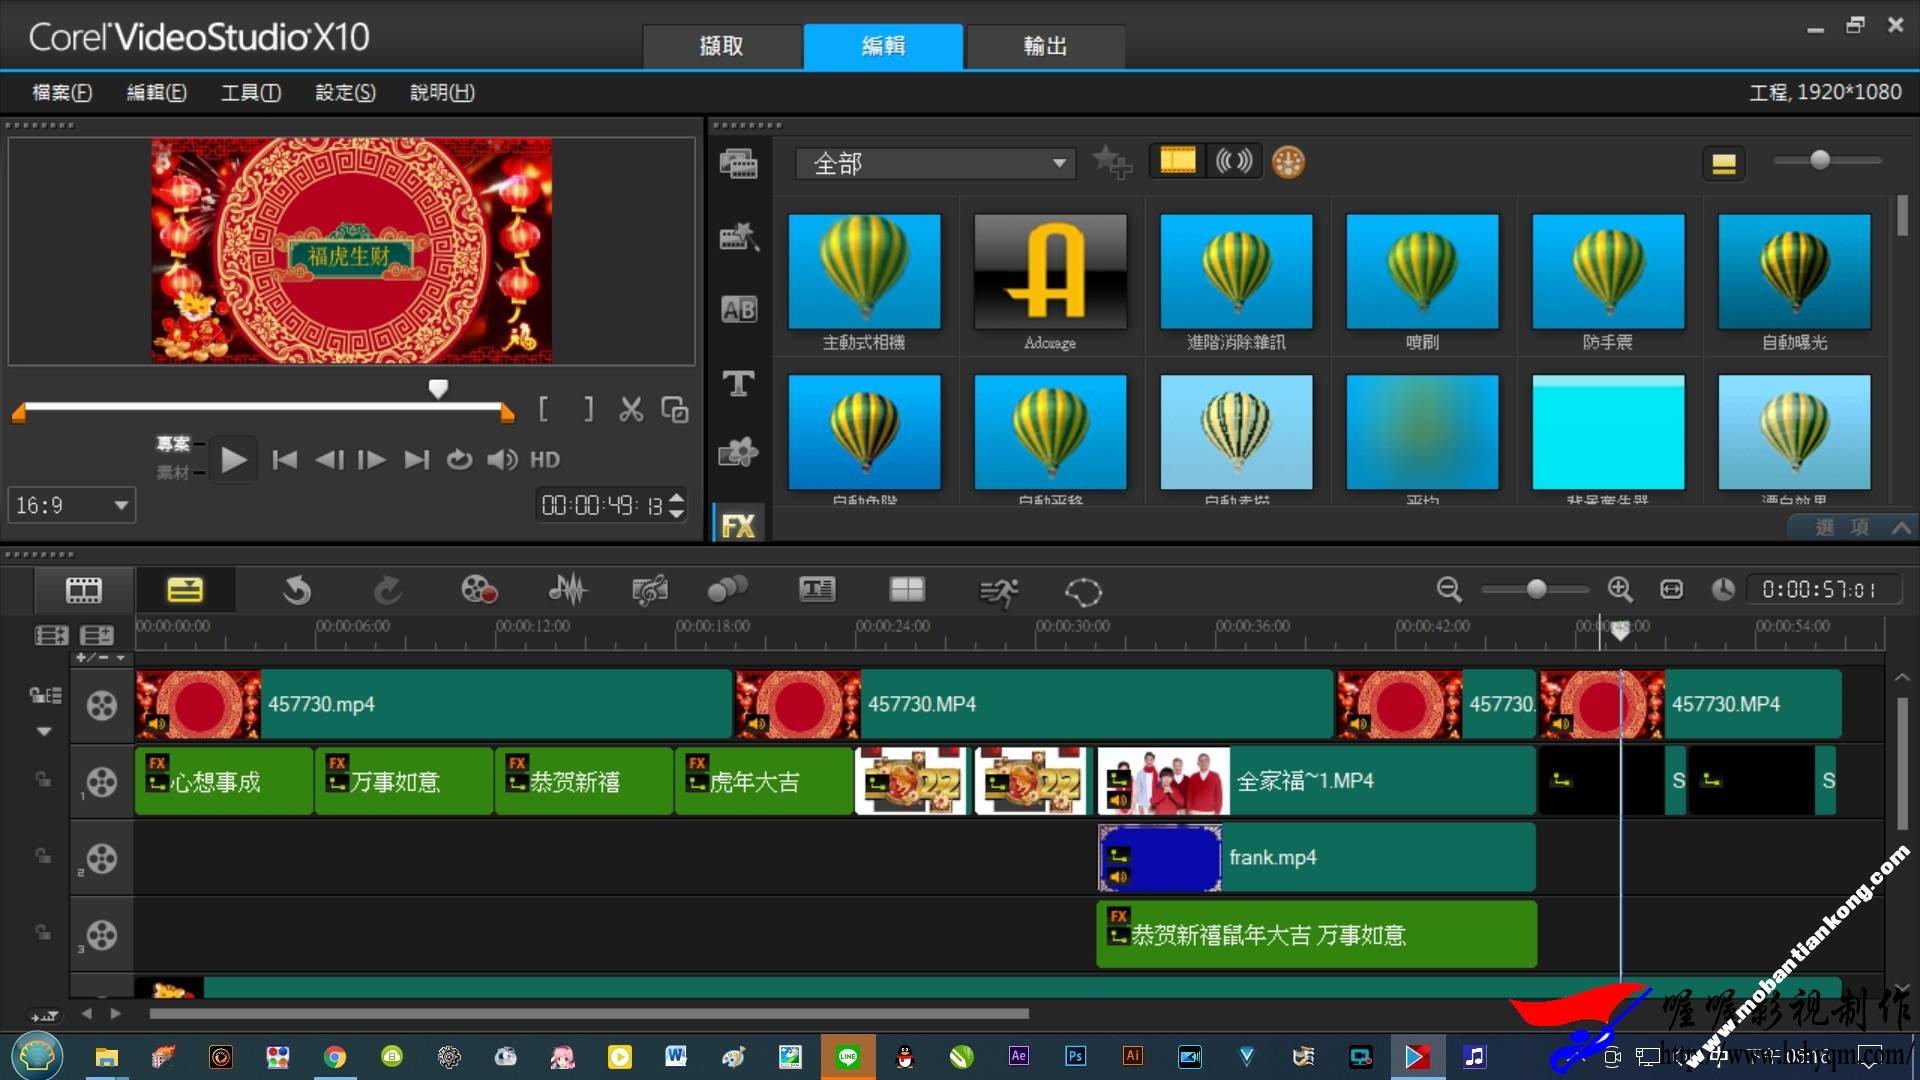Open the Media library panel icon

point(739,164)
